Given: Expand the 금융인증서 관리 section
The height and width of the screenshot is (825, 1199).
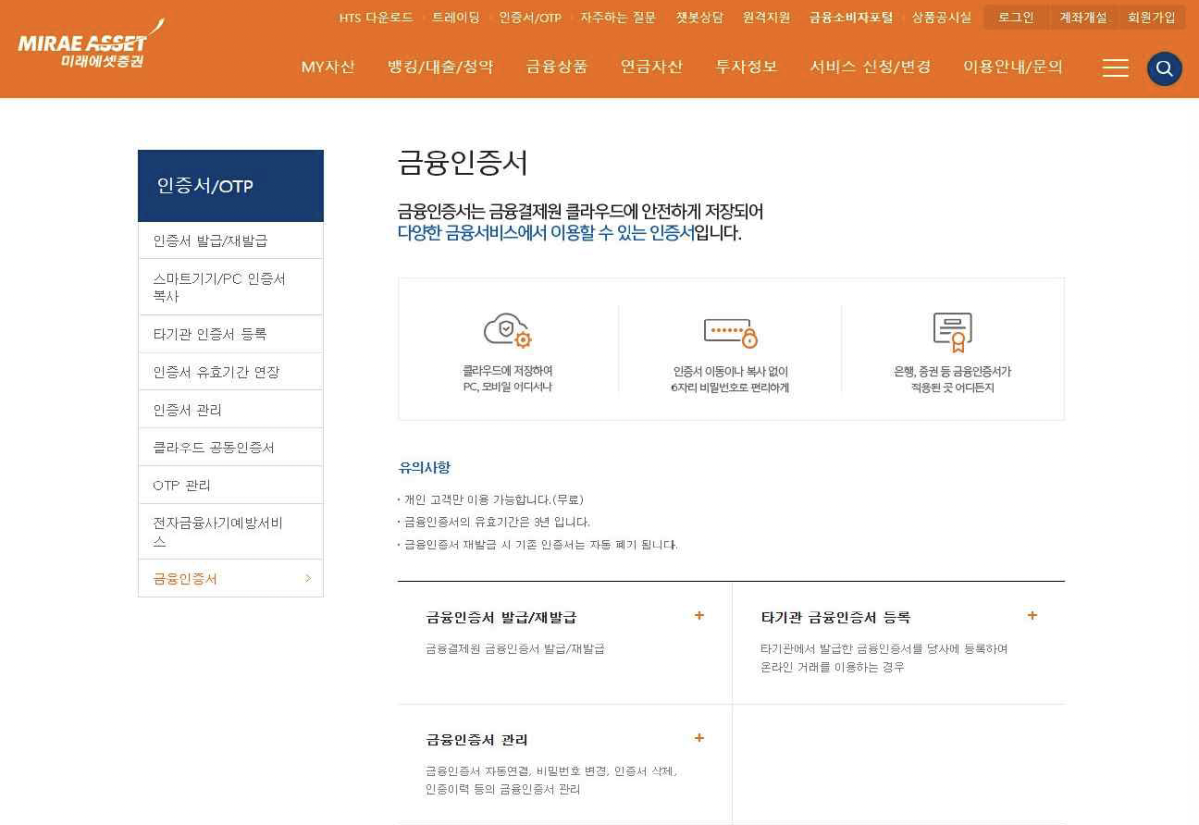Looking at the screenshot, I should tap(698, 737).
